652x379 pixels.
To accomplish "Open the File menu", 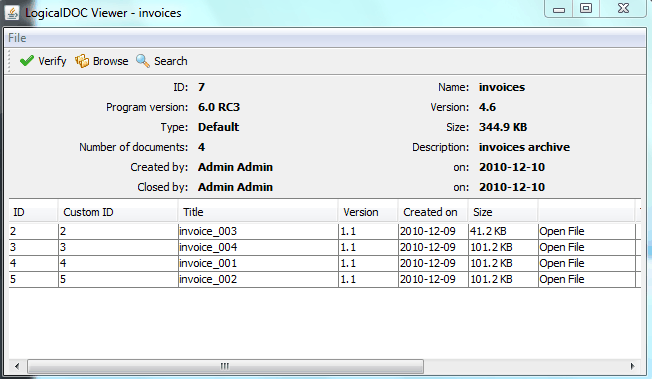I will pyautogui.click(x=17, y=38).
